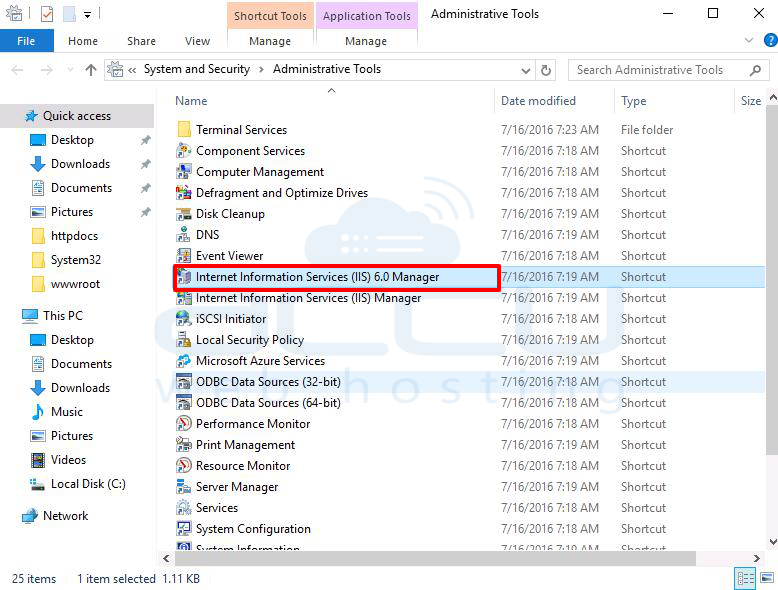Click the Internet Information Services (IIS) Manager icon
This screenshot has height=590, width=778.
(184, 298)
